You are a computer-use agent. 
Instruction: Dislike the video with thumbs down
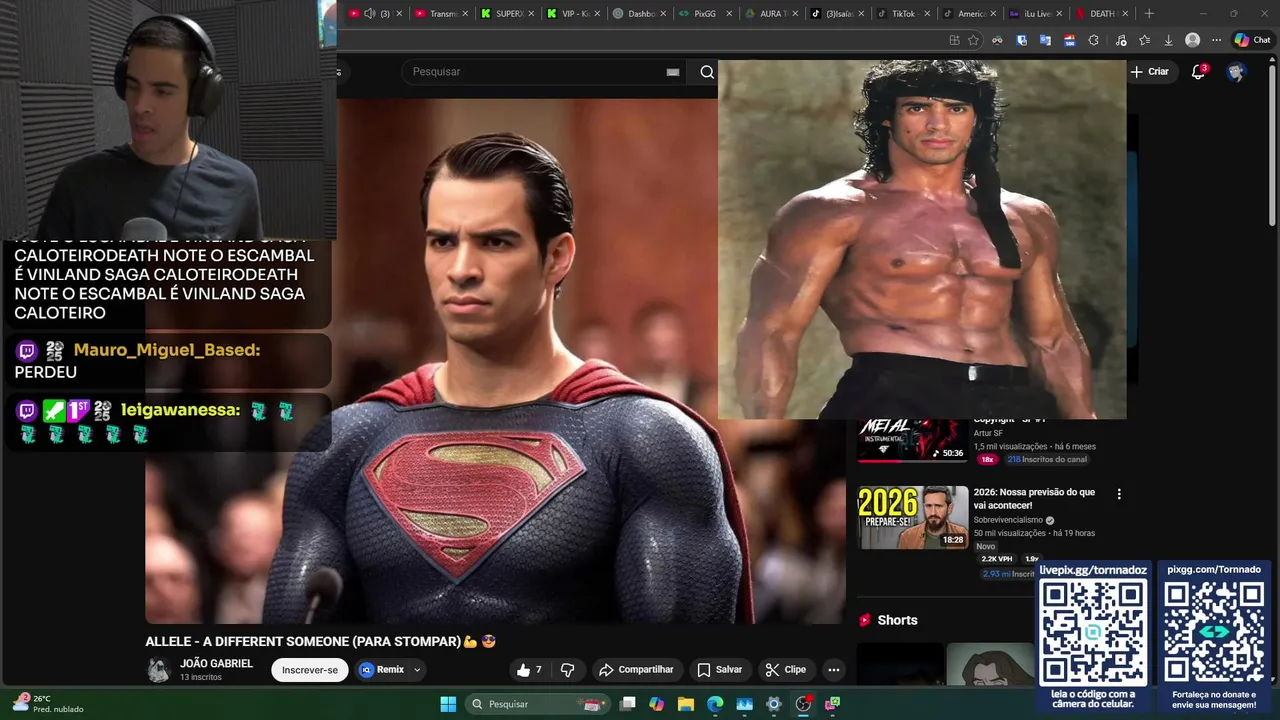567,670
